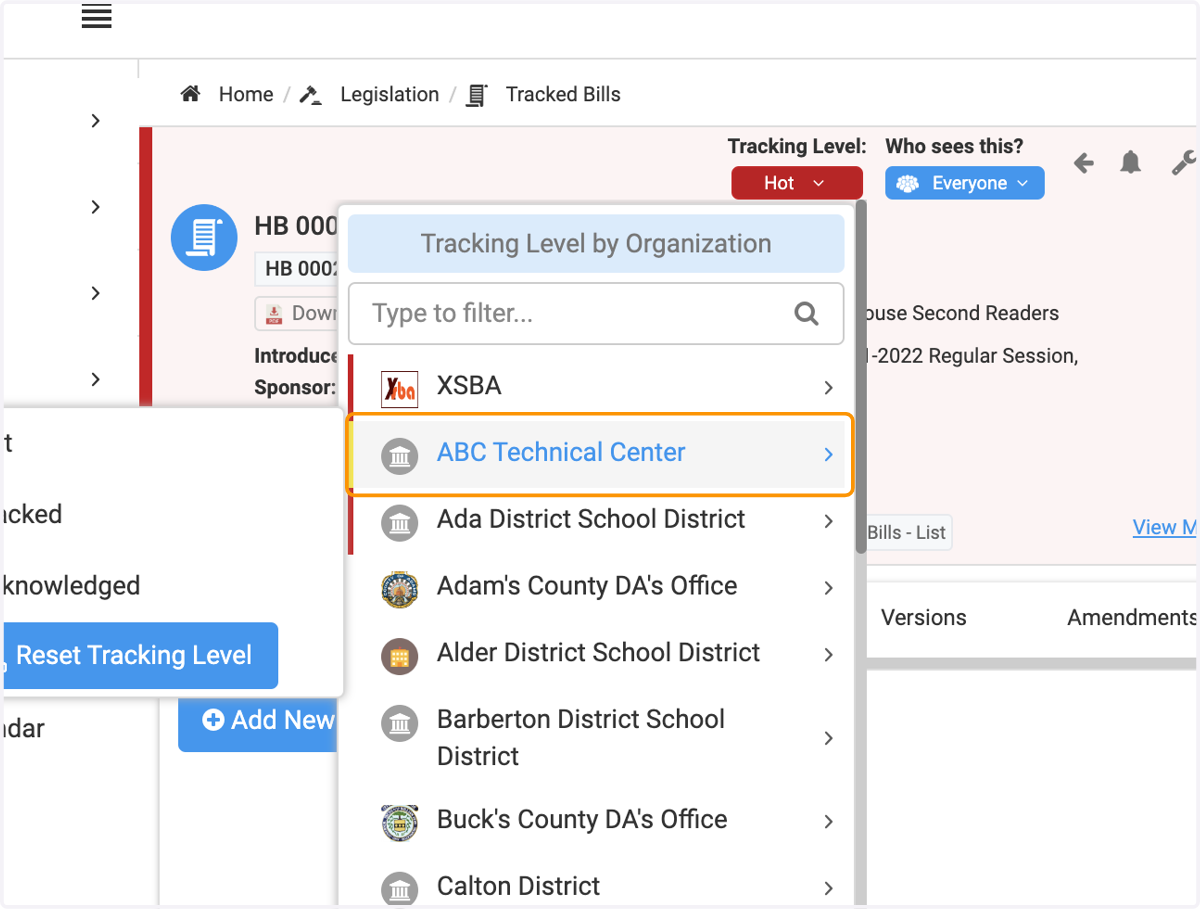This screenshot has height=909, width=1200.
Task: Open the Hot tracking level dropdown
Action: (796, 183)
